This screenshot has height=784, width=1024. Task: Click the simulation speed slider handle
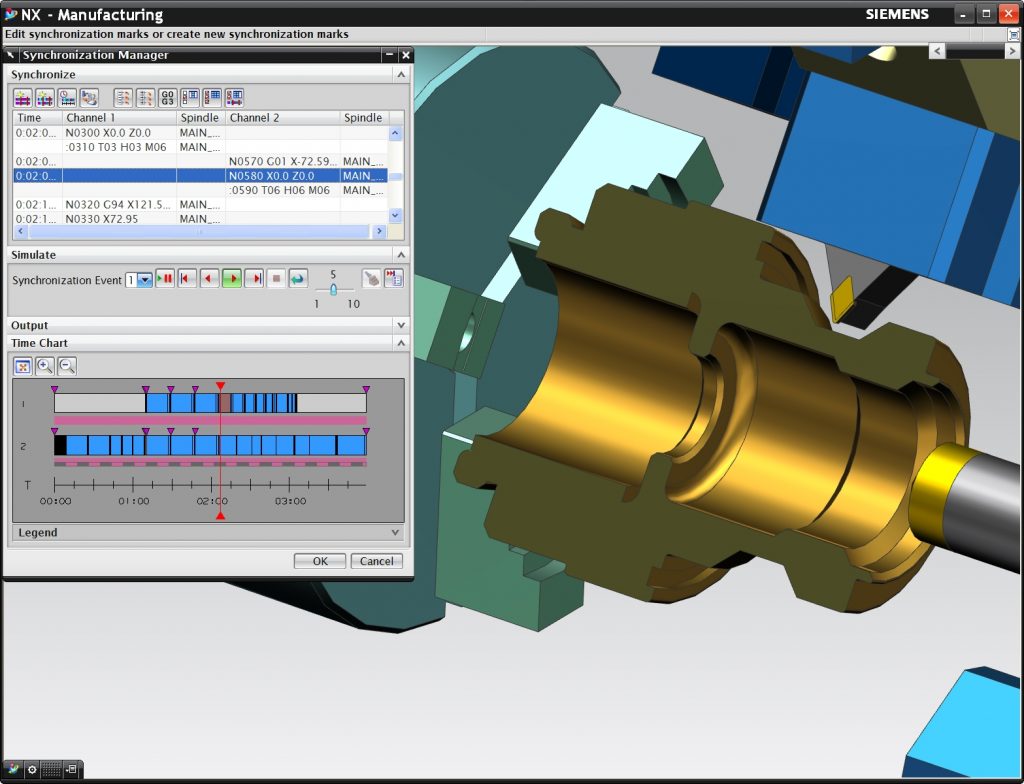[333, 289]
